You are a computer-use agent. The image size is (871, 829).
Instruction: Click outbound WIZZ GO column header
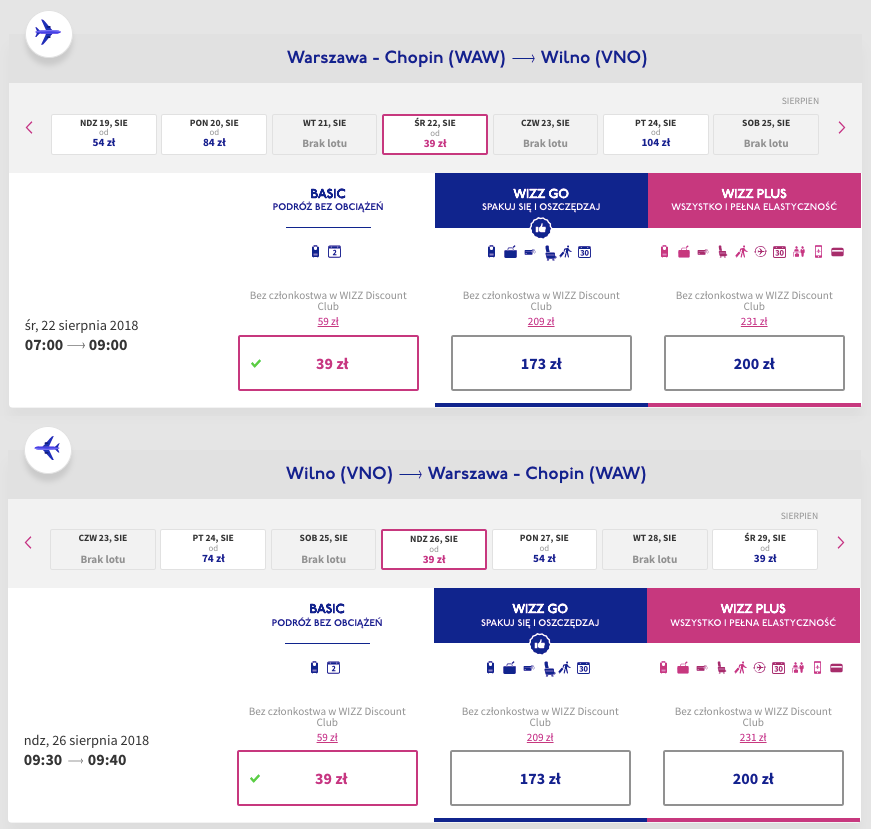pyautogui.click(x=542, y=200)
